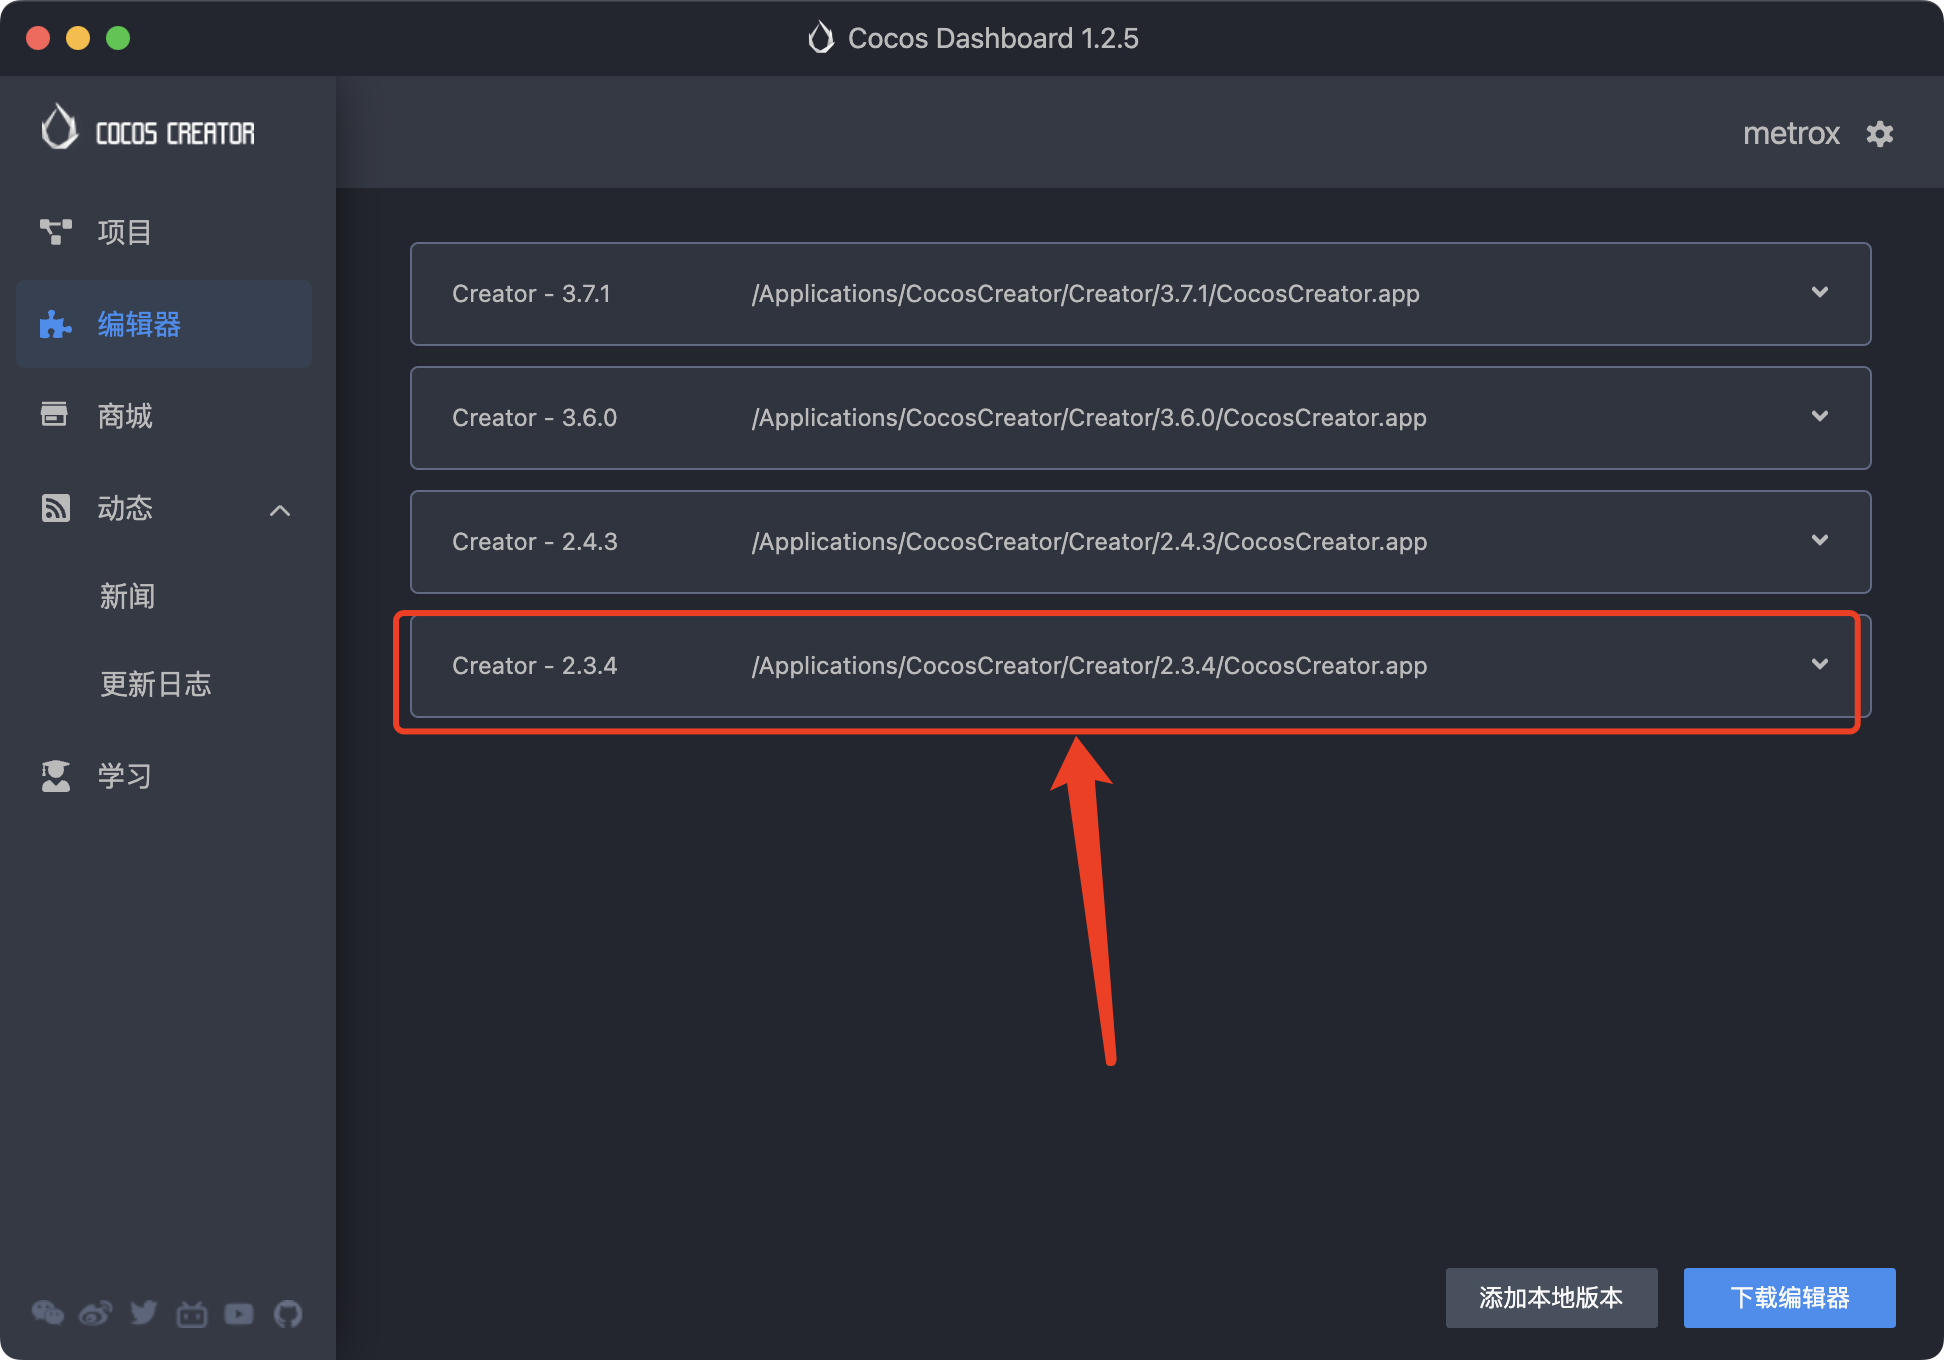The height and width of the screenshot is (1360, 1944).
Task: Click the 3.7.1 CocosCreator.app path
Action: point(1086,294)
